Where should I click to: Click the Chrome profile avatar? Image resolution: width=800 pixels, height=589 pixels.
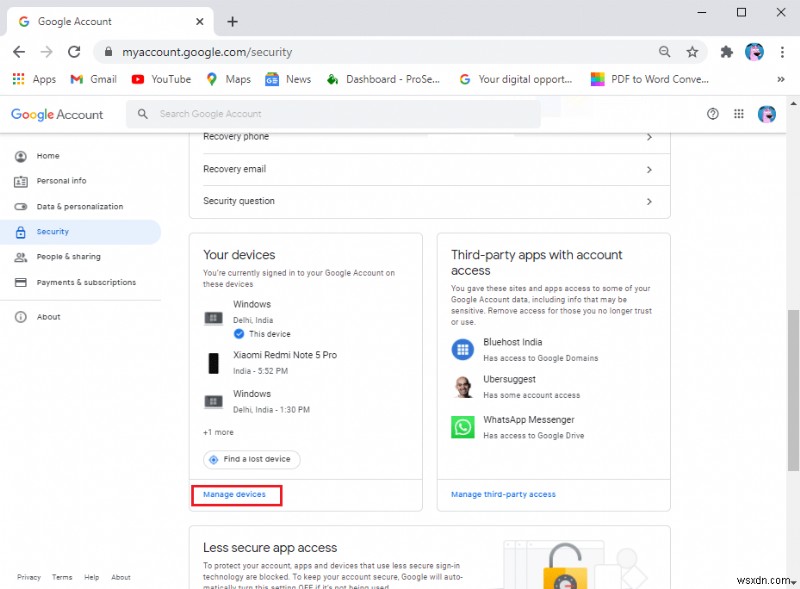[x=753, y=52]
